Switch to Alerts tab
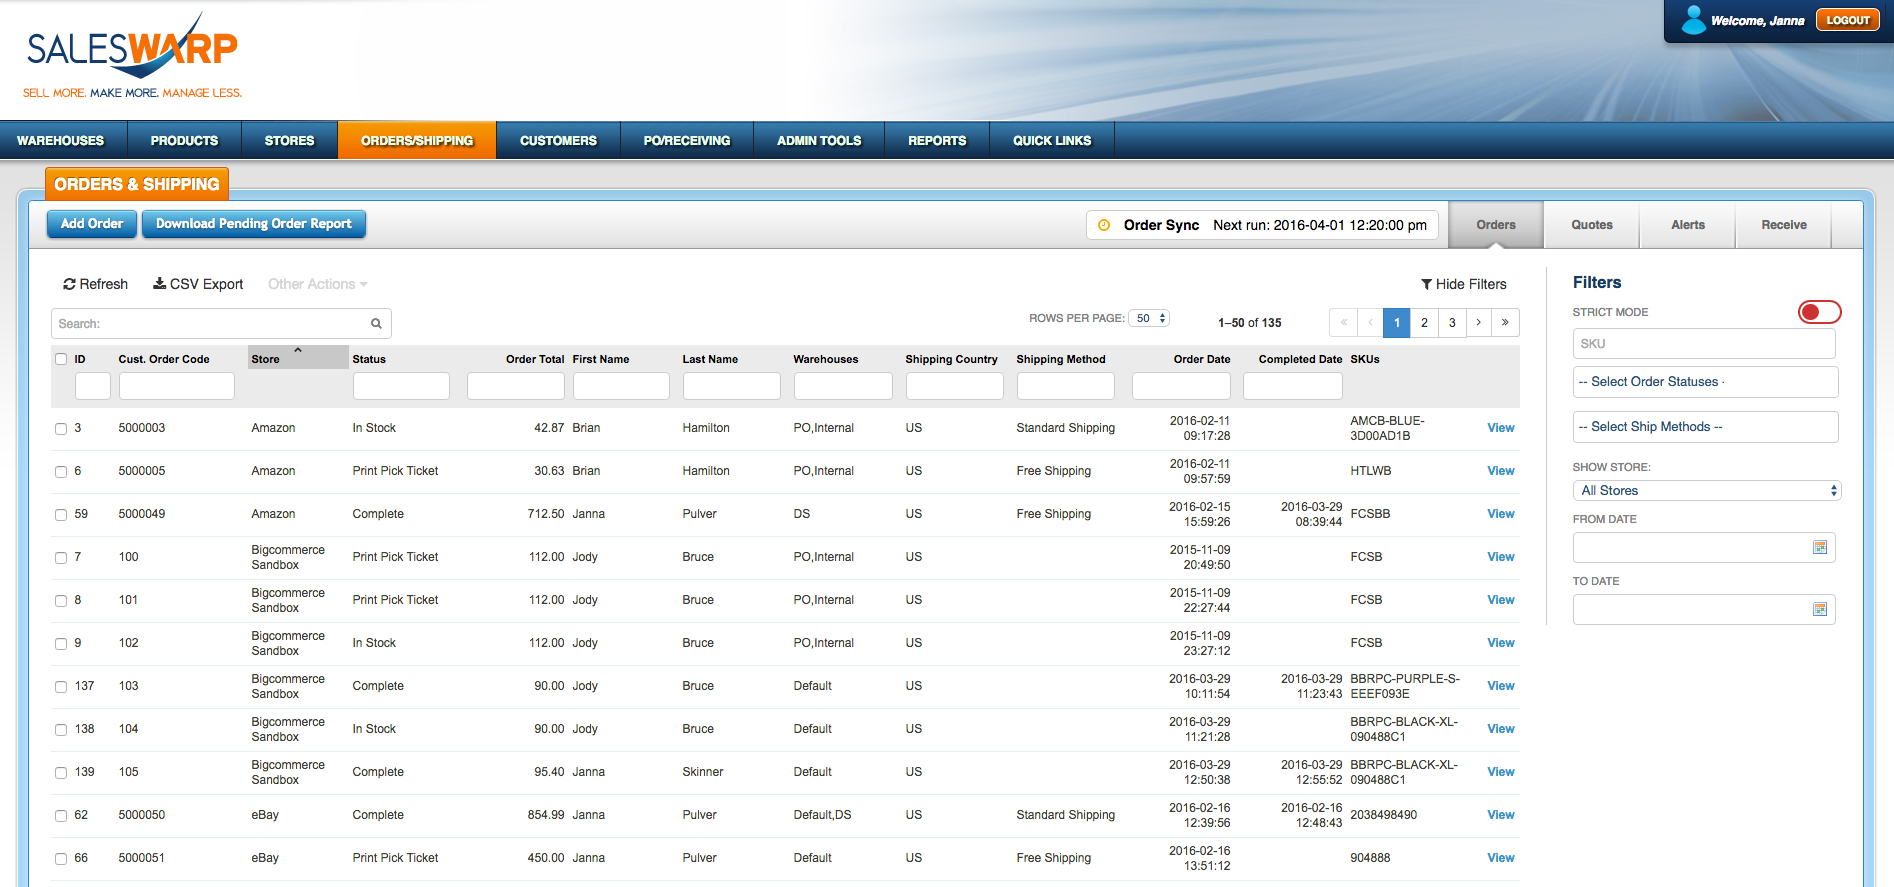The width and height of the screenshot is (1894, 887). [x=1688, y=225]
